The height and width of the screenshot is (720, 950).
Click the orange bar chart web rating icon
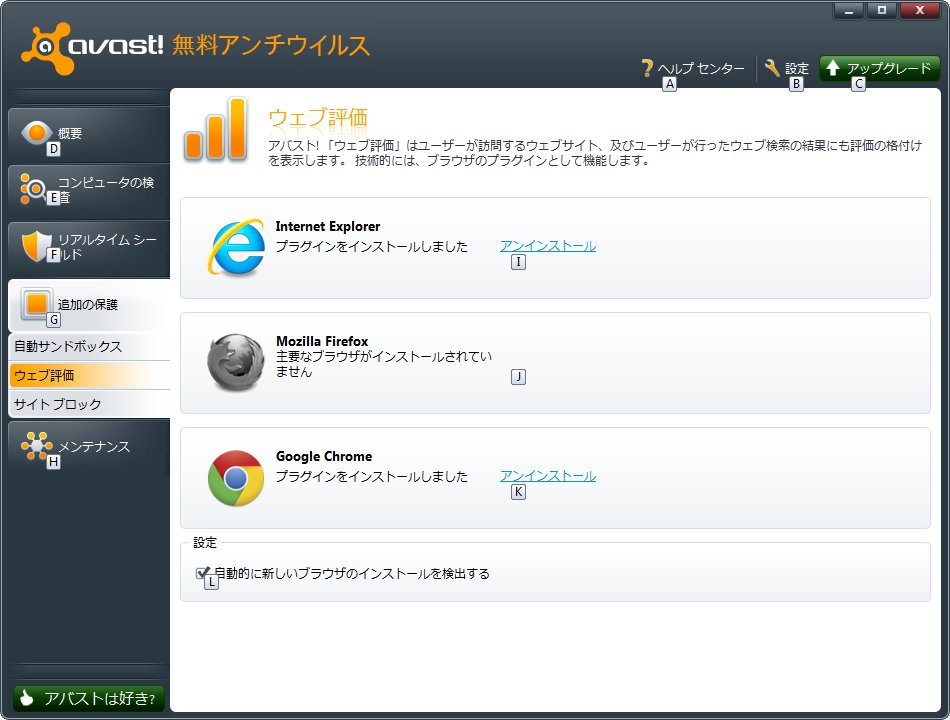pos(216,129)
